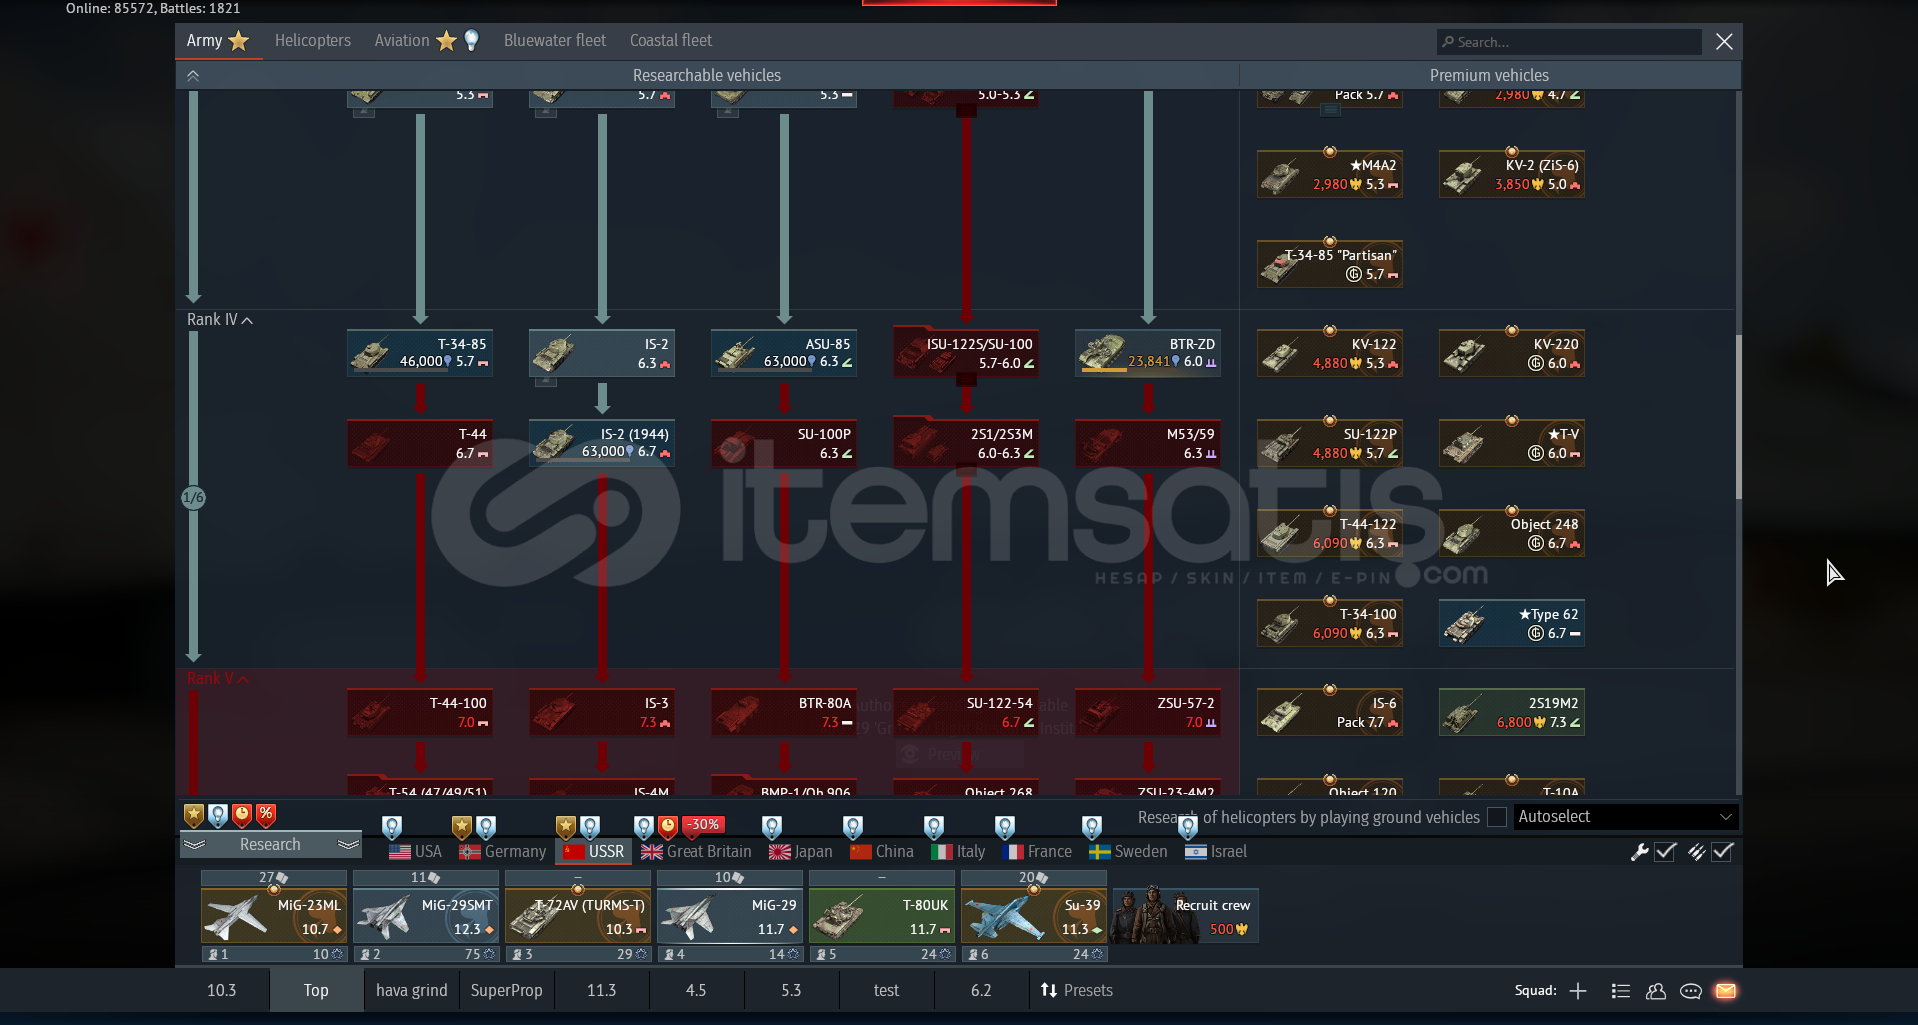The image size is (1918, 1025).
Task: Select the MiG-29SMT crew slot
Action: click(426, 916)
